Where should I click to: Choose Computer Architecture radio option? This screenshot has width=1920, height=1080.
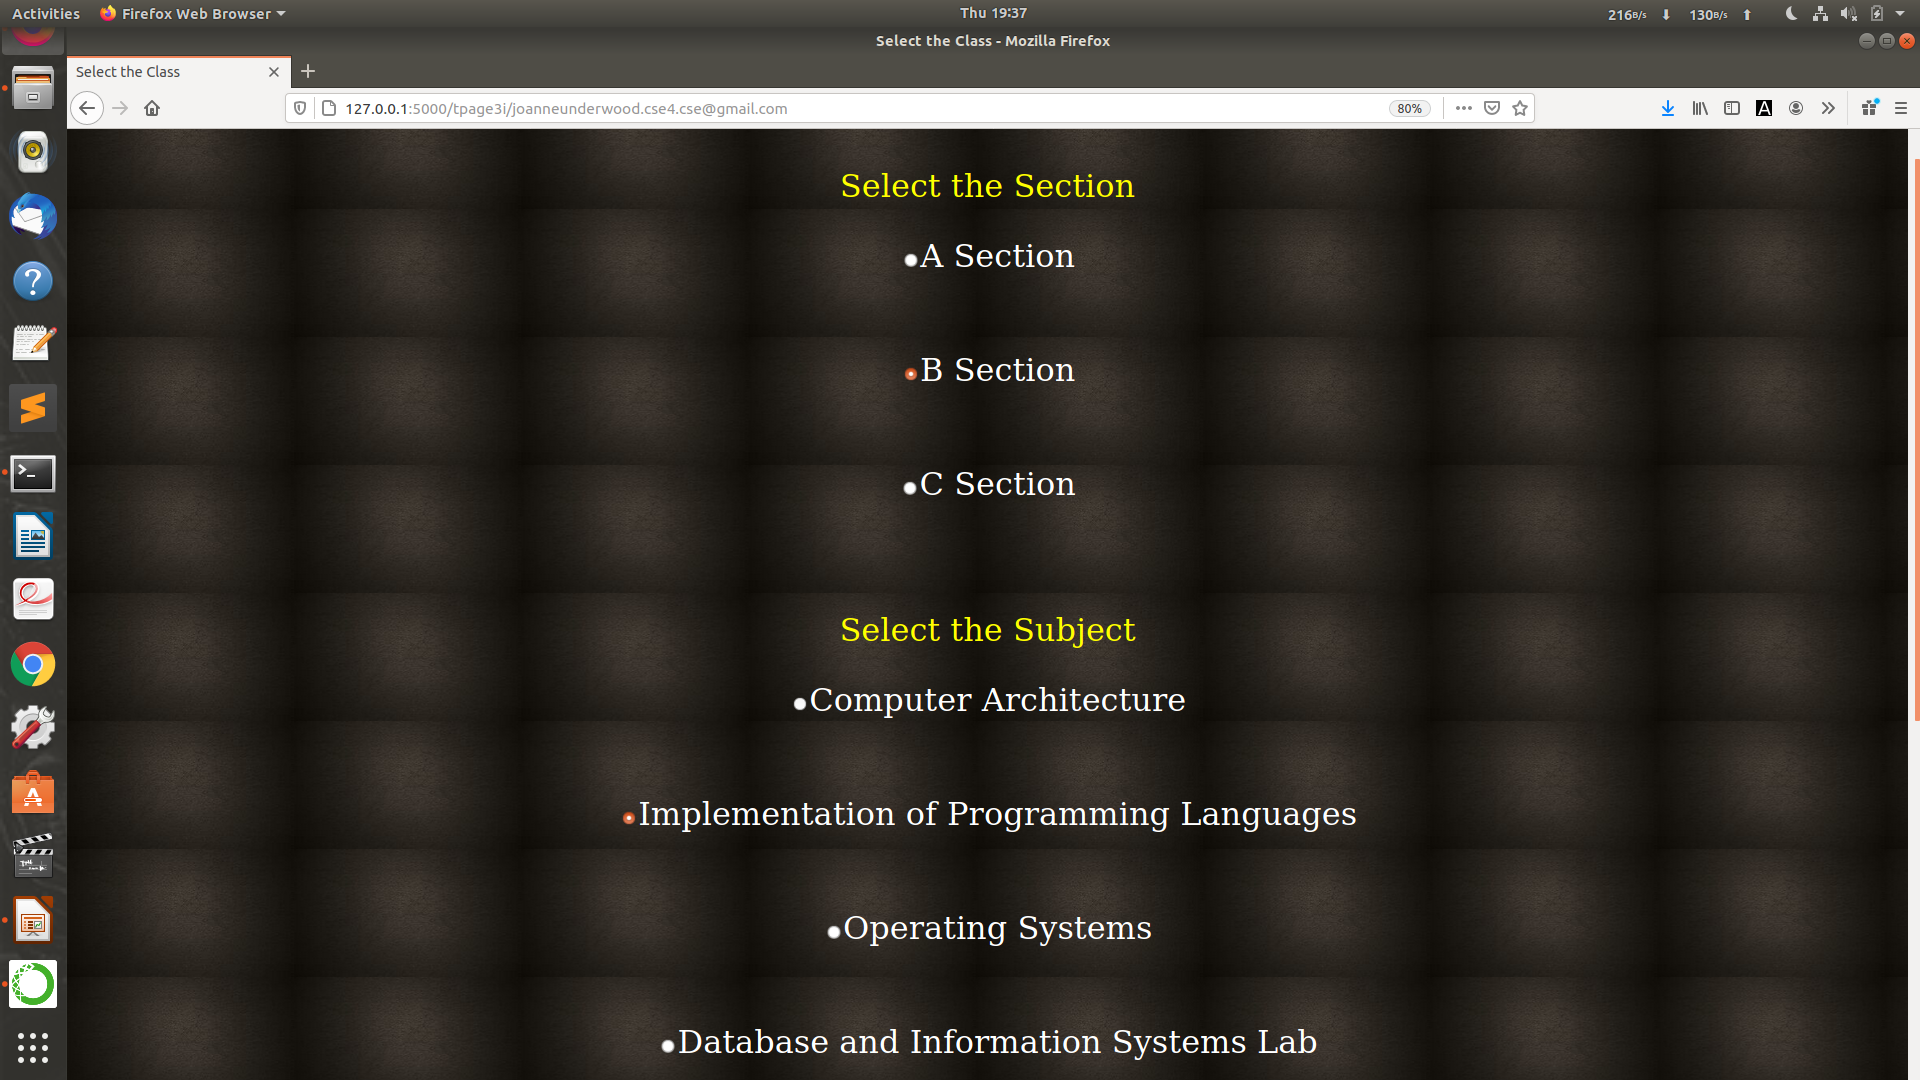tap(800, 704)
